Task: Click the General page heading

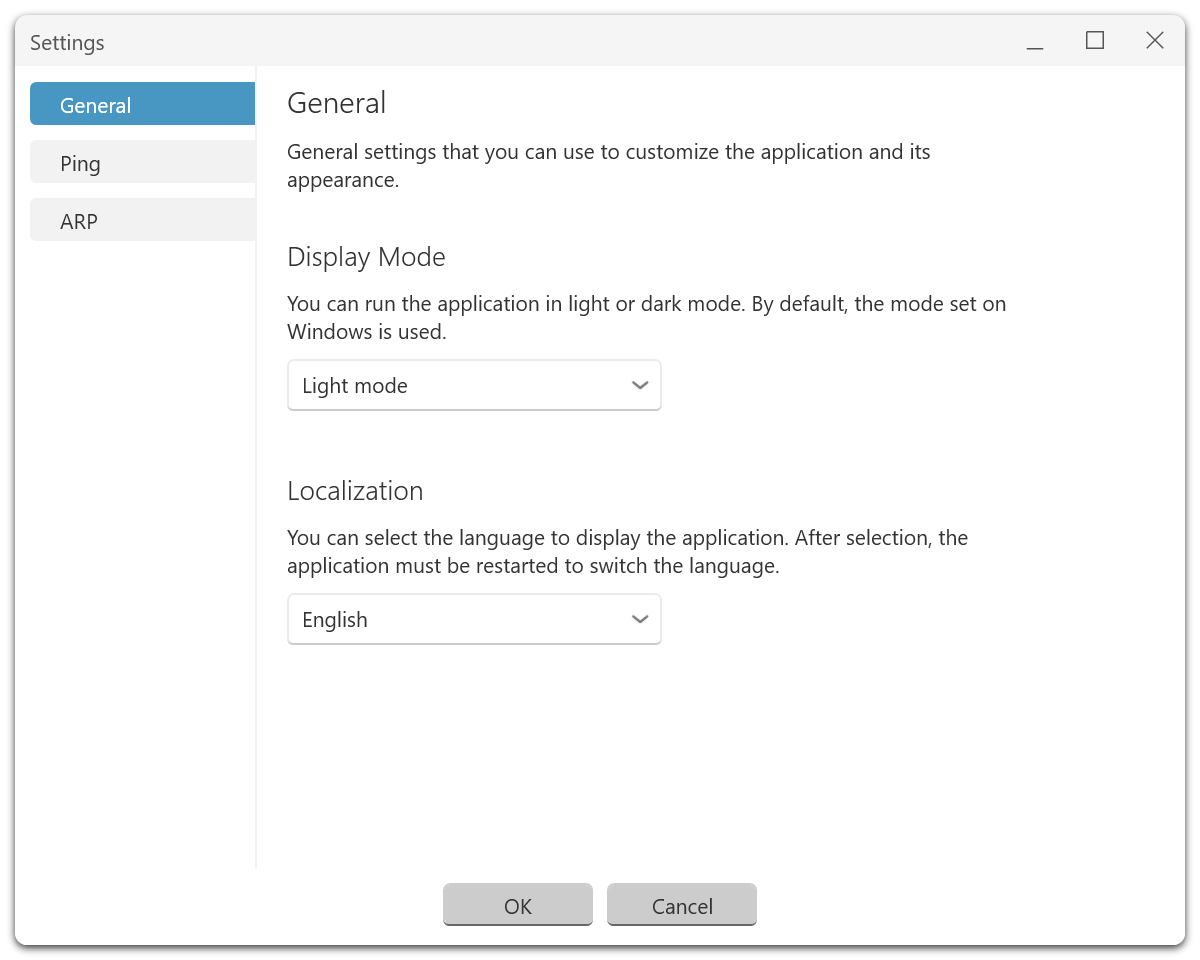Action: pyautogui.click(x=337, y=103)
